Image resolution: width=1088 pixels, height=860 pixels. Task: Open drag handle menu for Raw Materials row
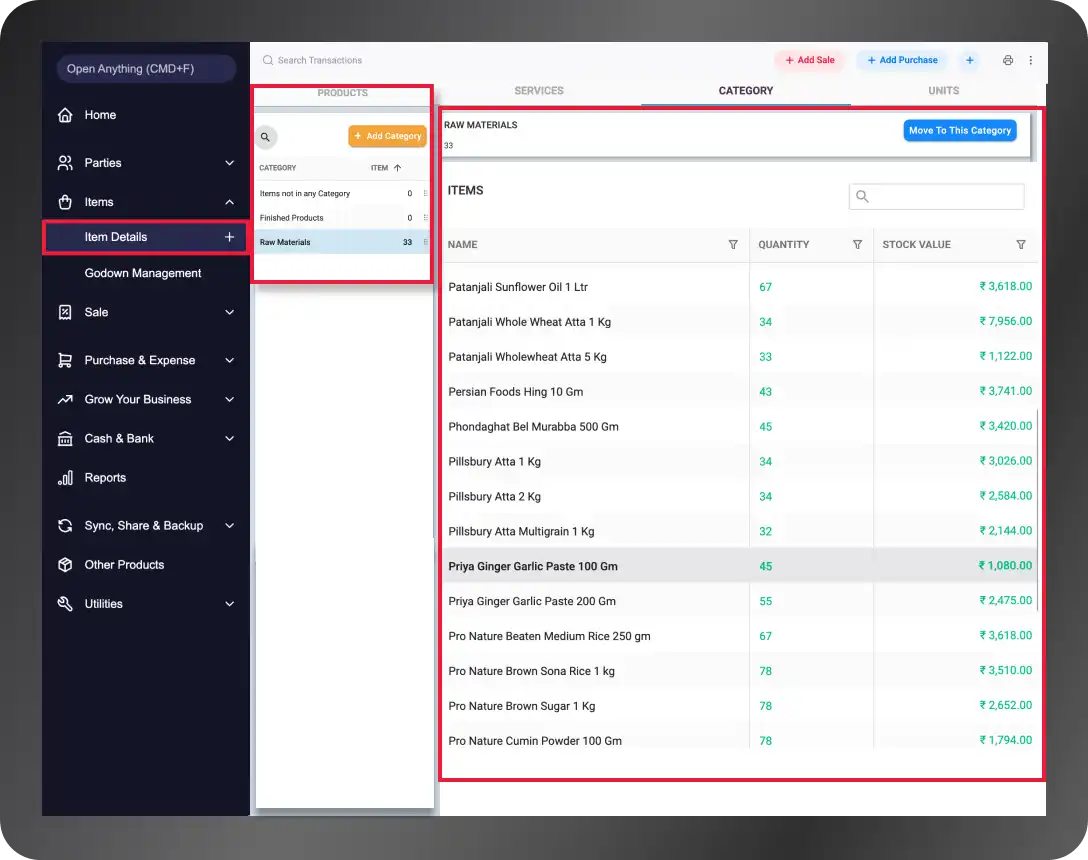[425, 242]
